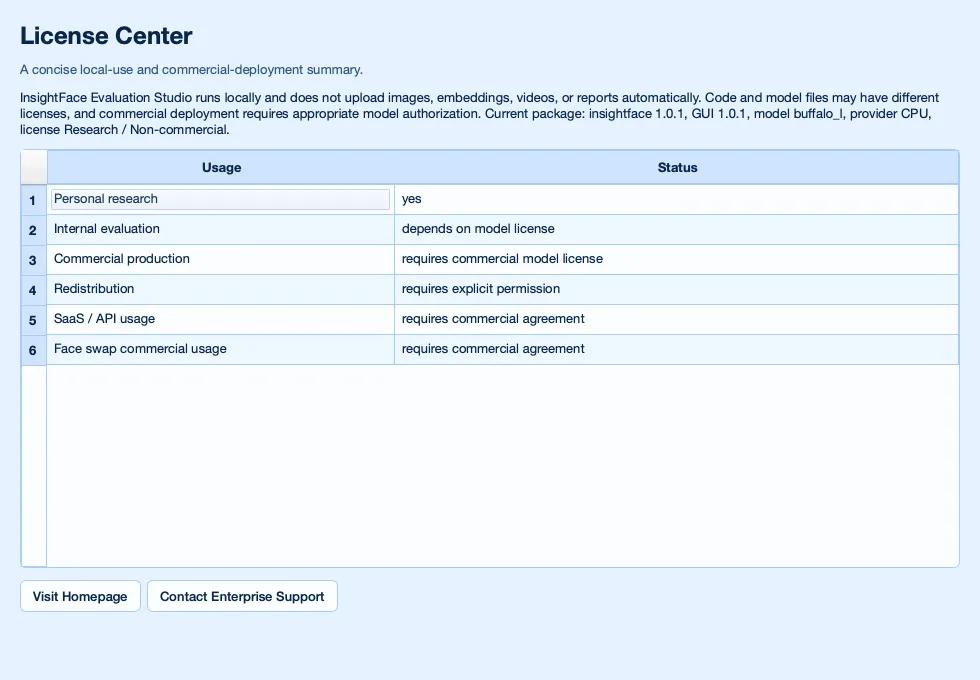
Task: Select row header number 1
Action: [34, 200]
